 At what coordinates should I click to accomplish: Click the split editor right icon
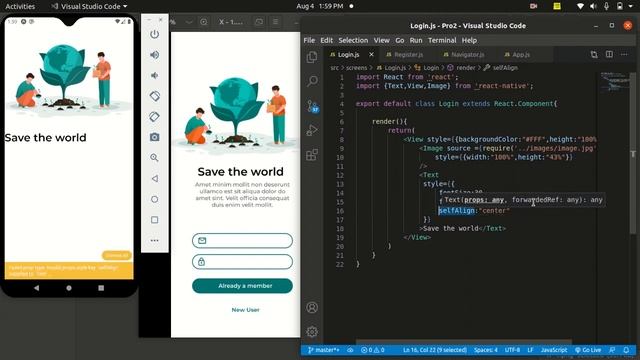pos(609,54)
